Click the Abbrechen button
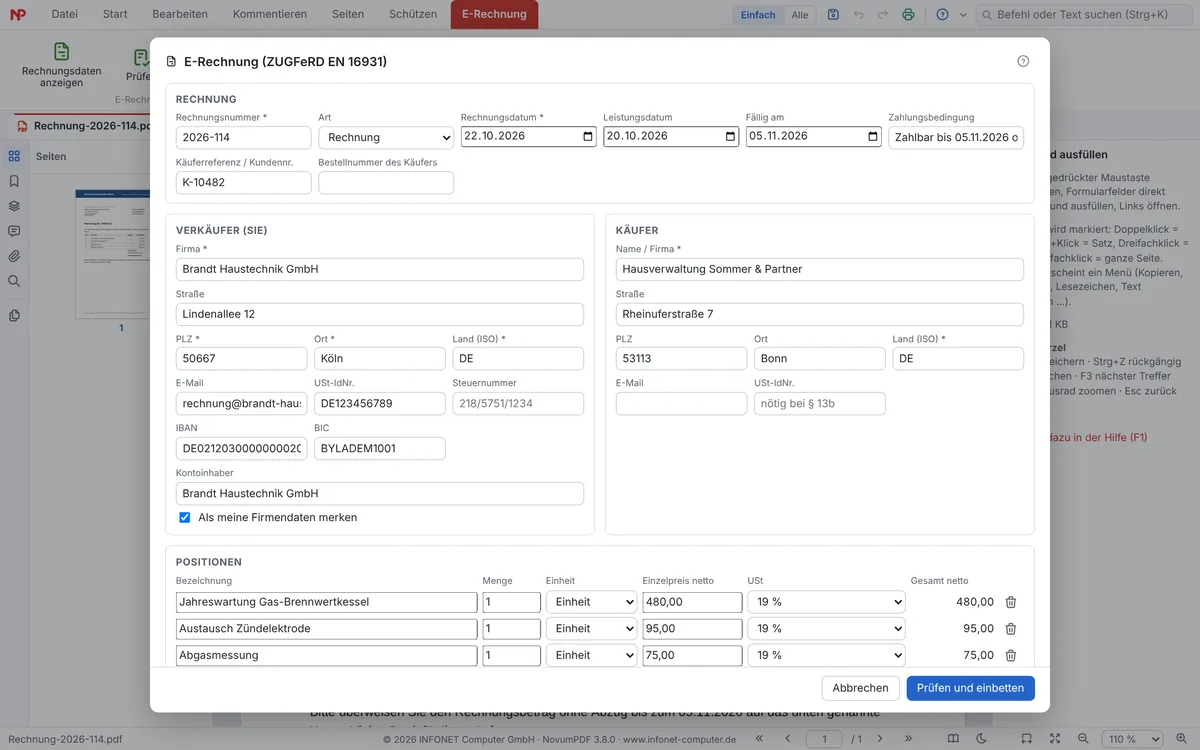 click(x=860, y=688)
